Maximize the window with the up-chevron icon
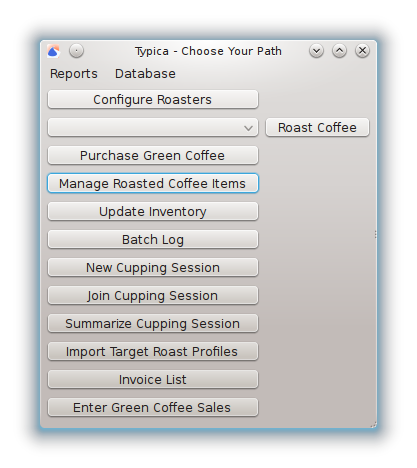 point(339,51)
